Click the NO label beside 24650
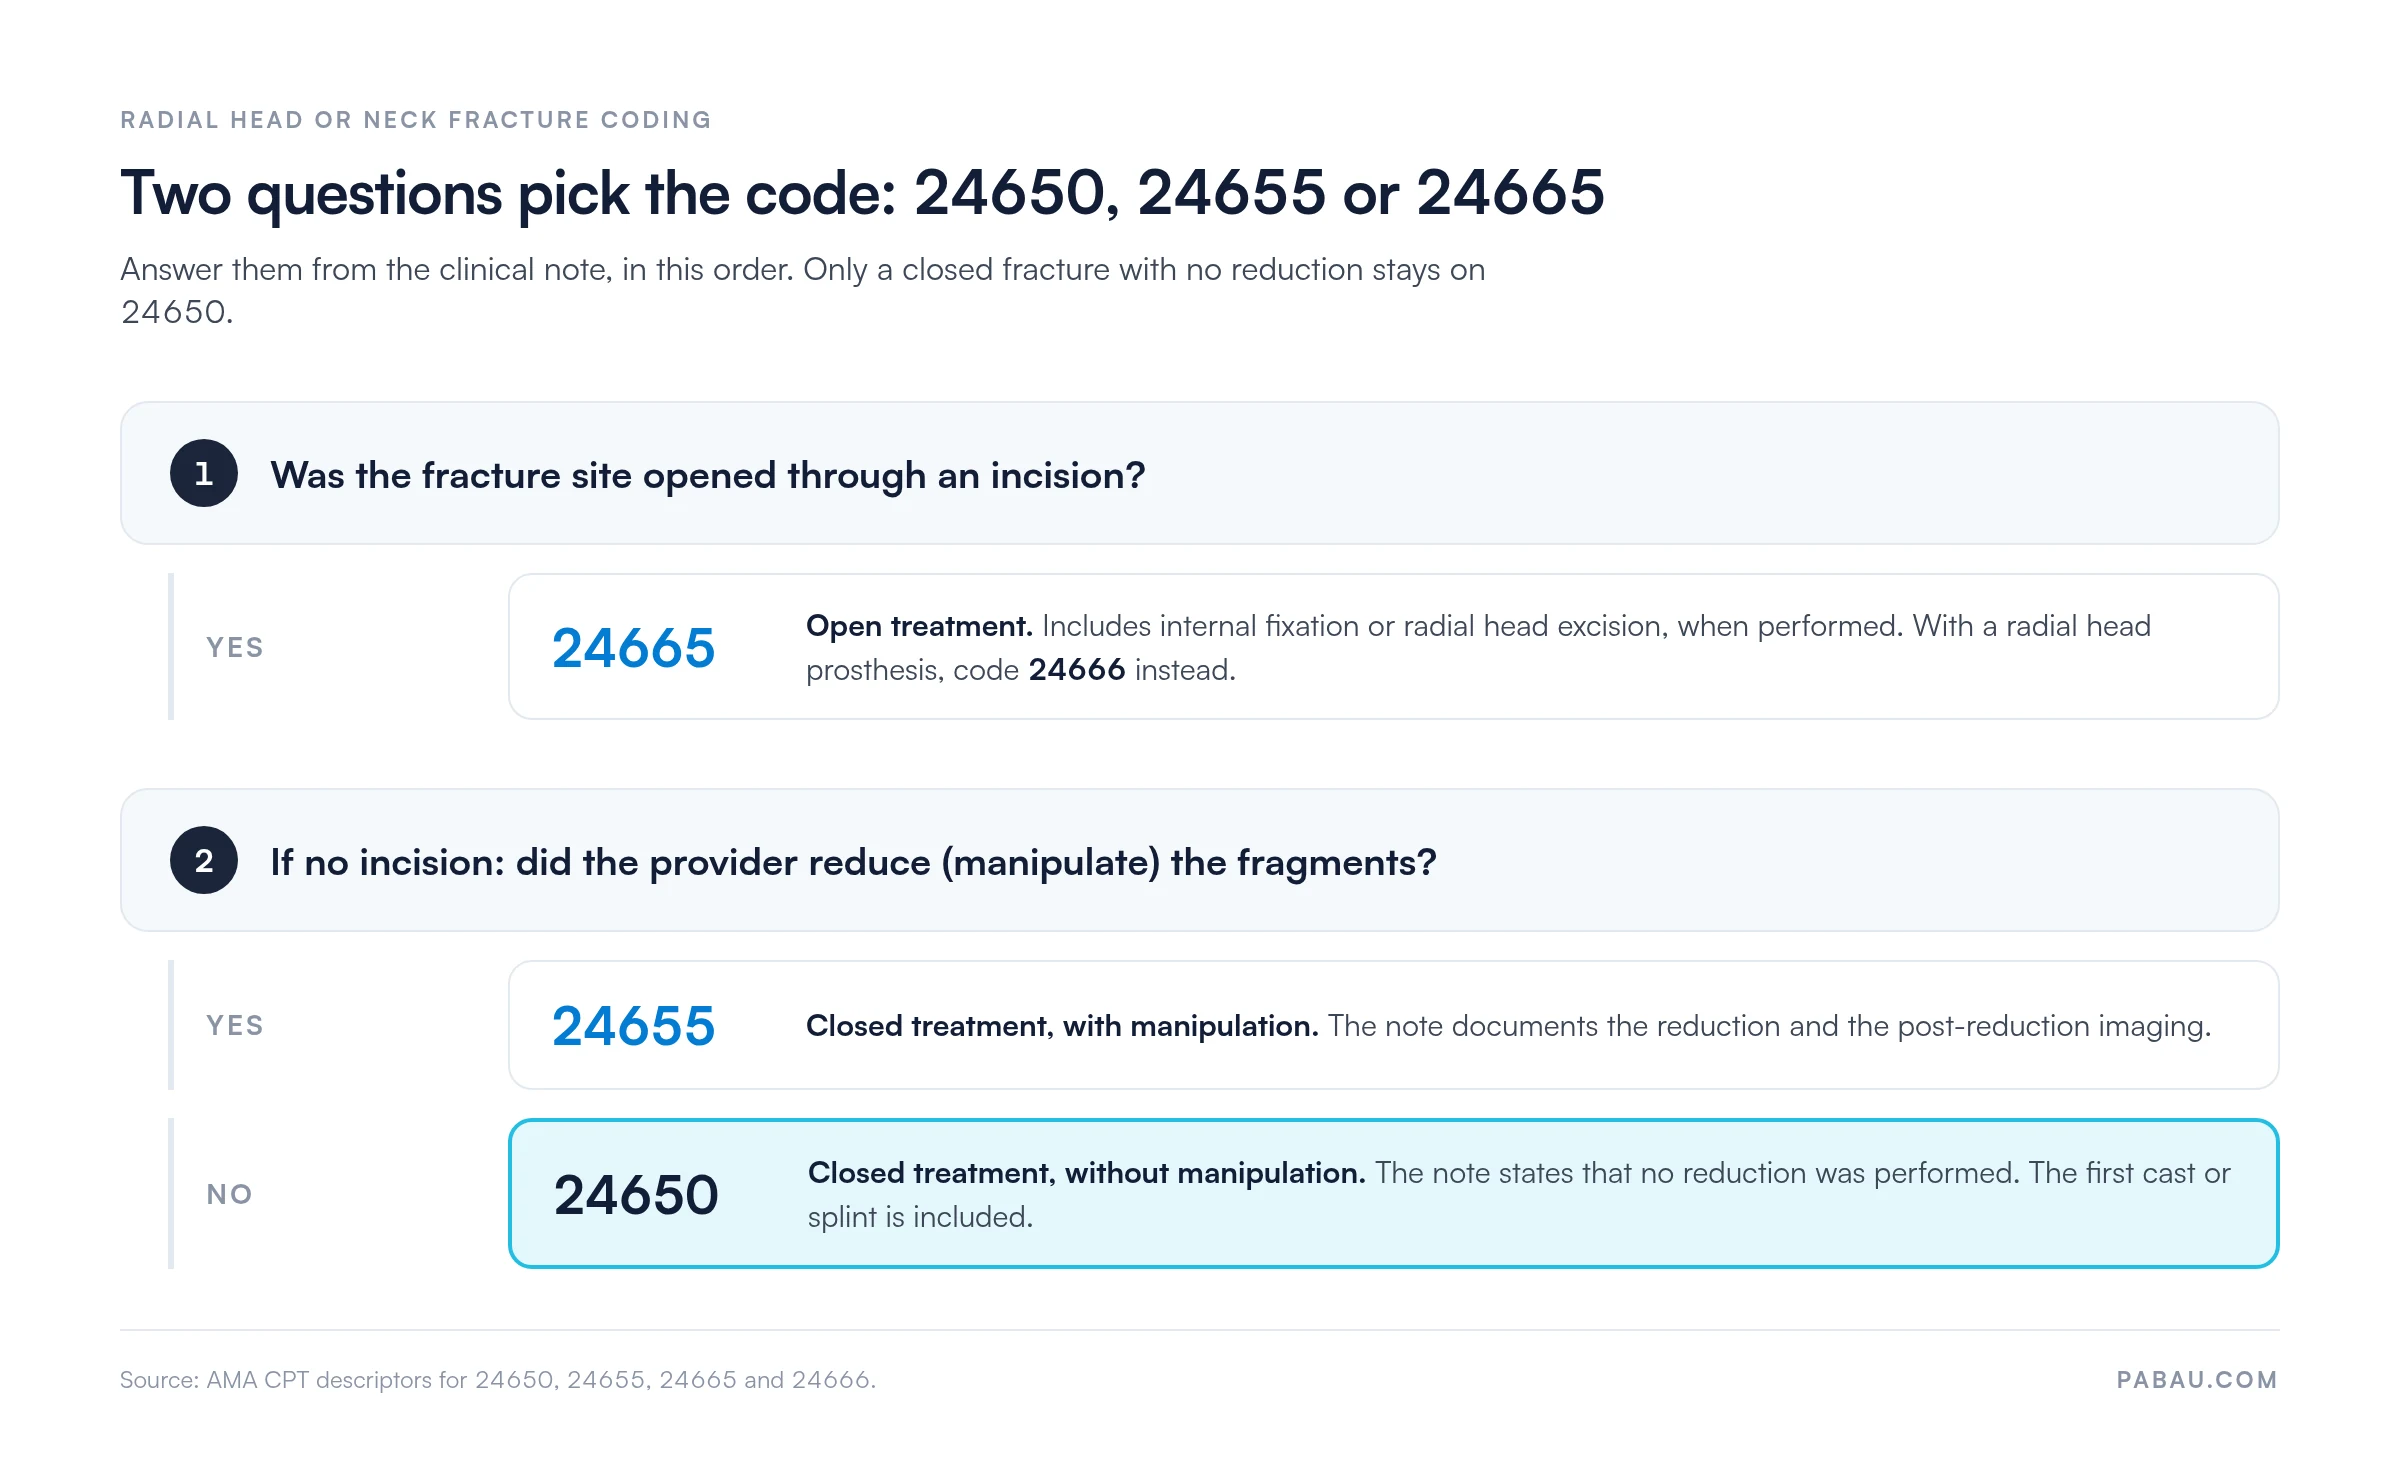This screenshot has width=2400, height=1478. (229, 1194)
